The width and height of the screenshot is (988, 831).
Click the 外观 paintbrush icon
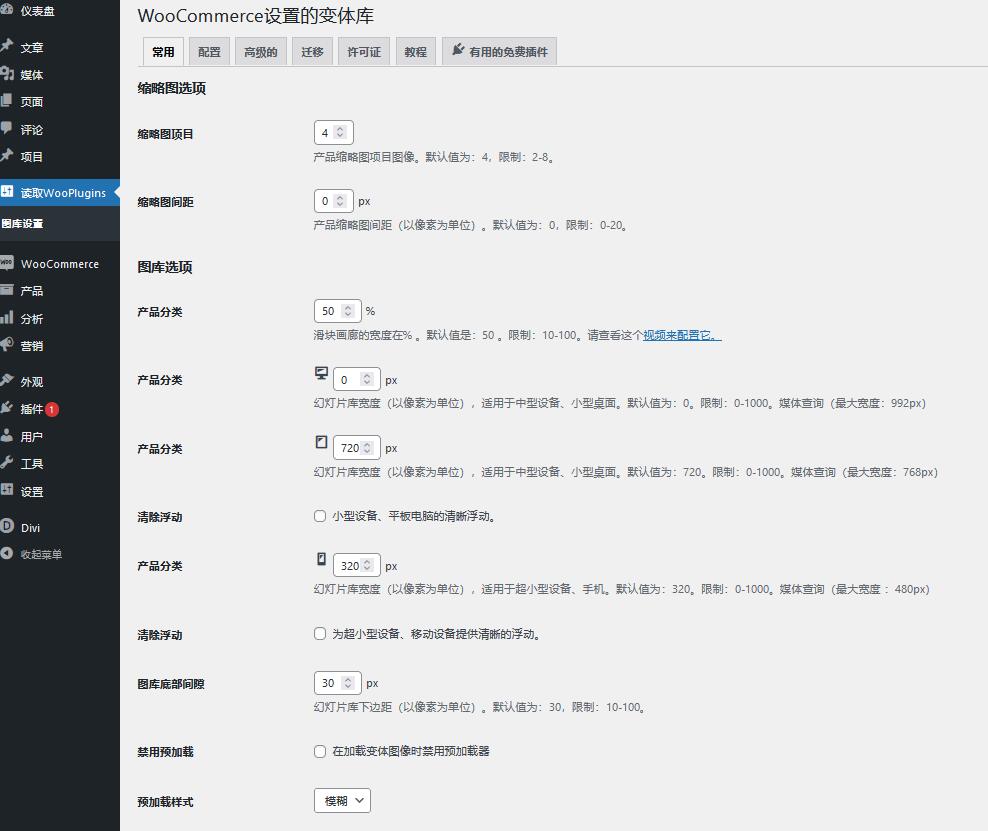click(6, 380)
